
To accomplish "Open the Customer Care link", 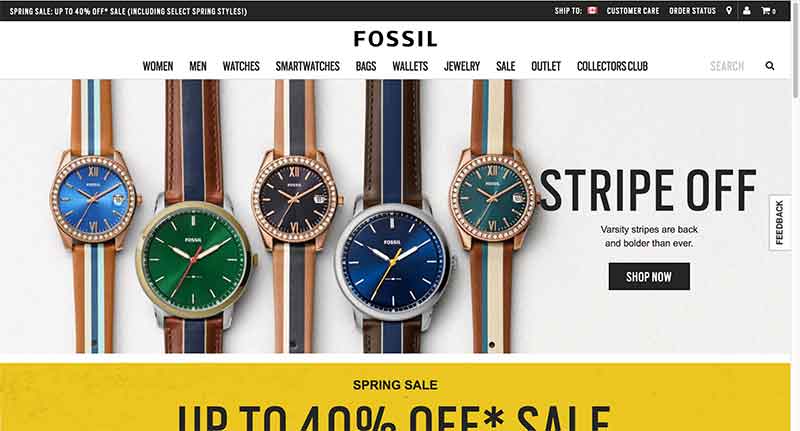I will tap(633, 11).
